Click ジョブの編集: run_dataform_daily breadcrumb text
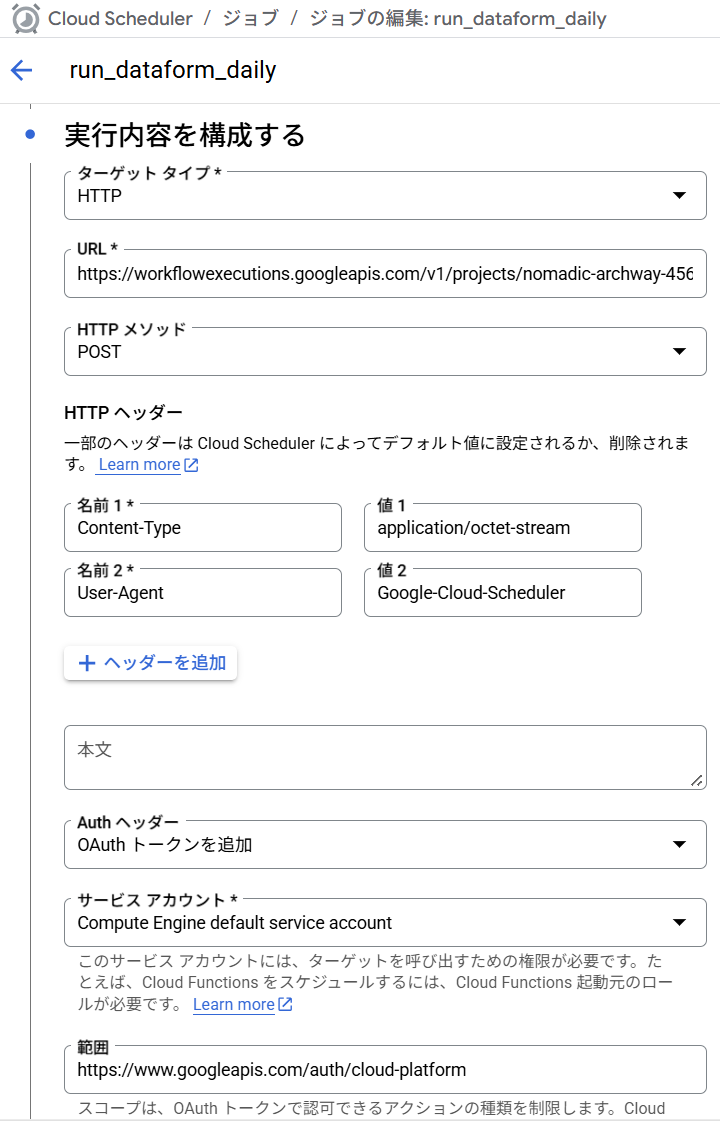The height and width of the screenshot is (1121, 720). click(x=458, y=19)
